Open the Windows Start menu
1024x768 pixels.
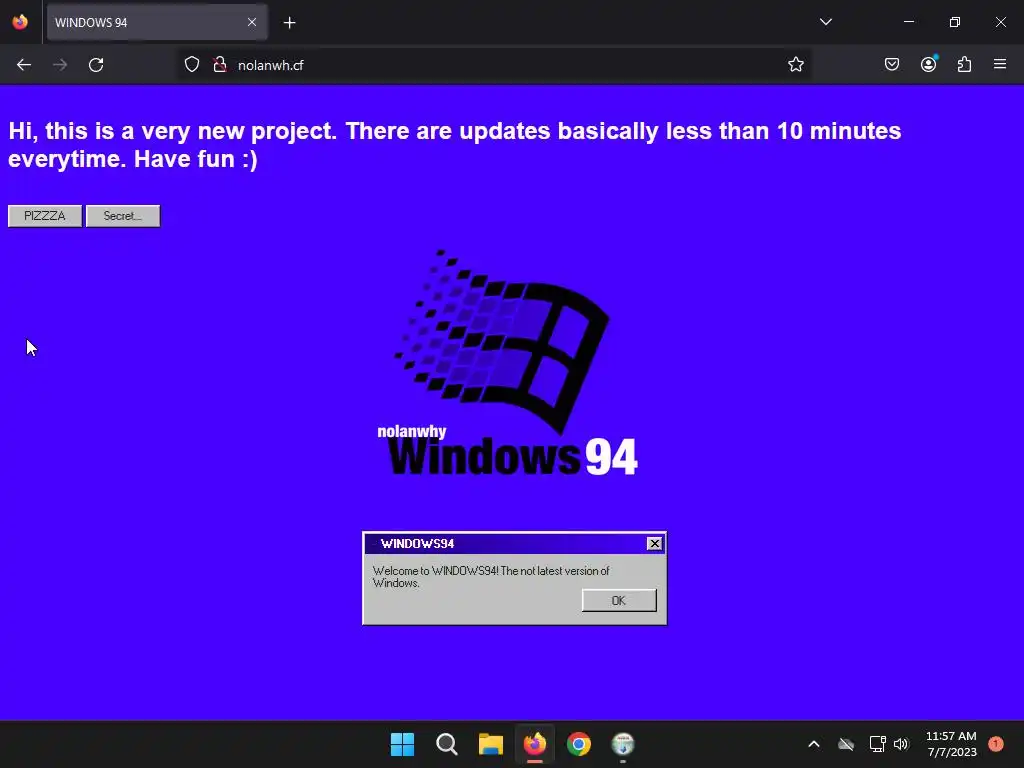pos(402,744)
